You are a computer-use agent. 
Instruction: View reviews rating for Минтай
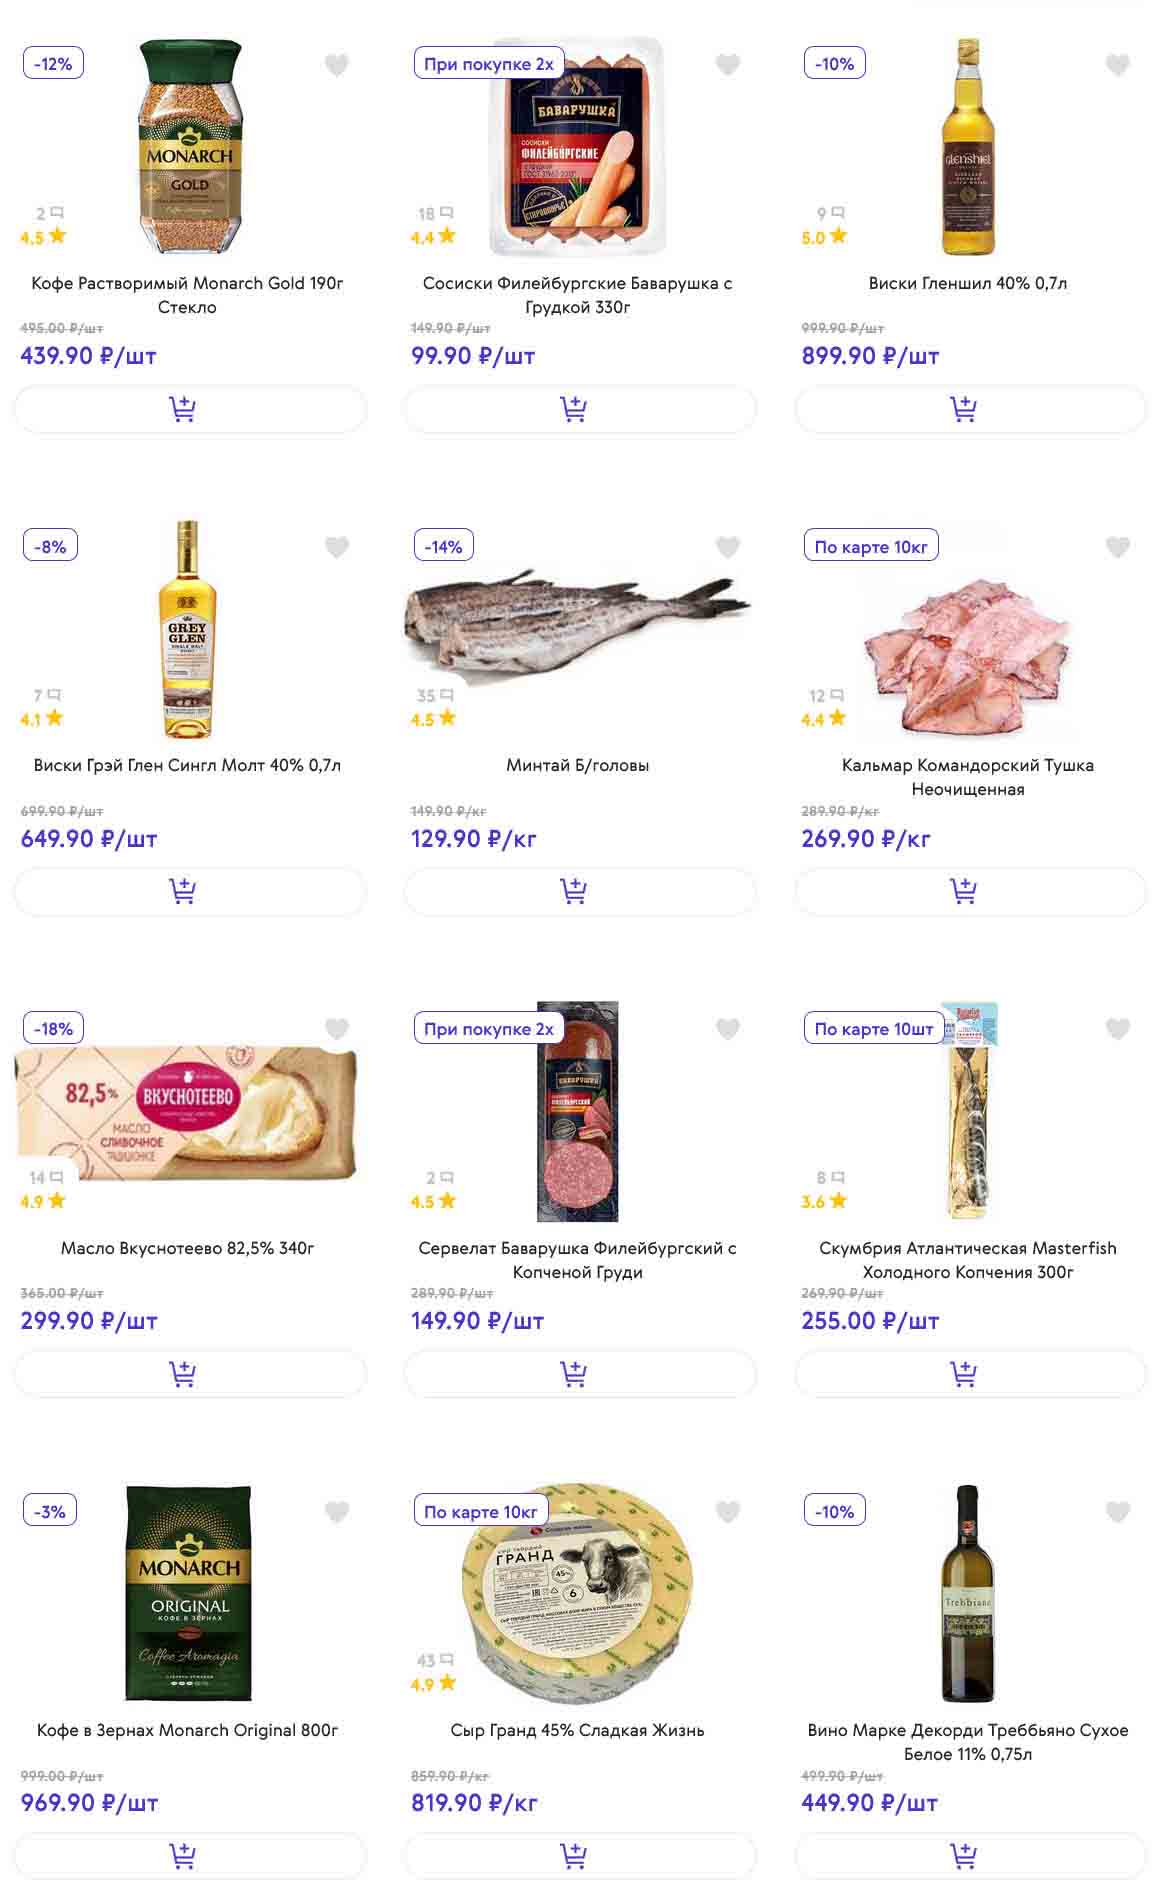[433, 708]
